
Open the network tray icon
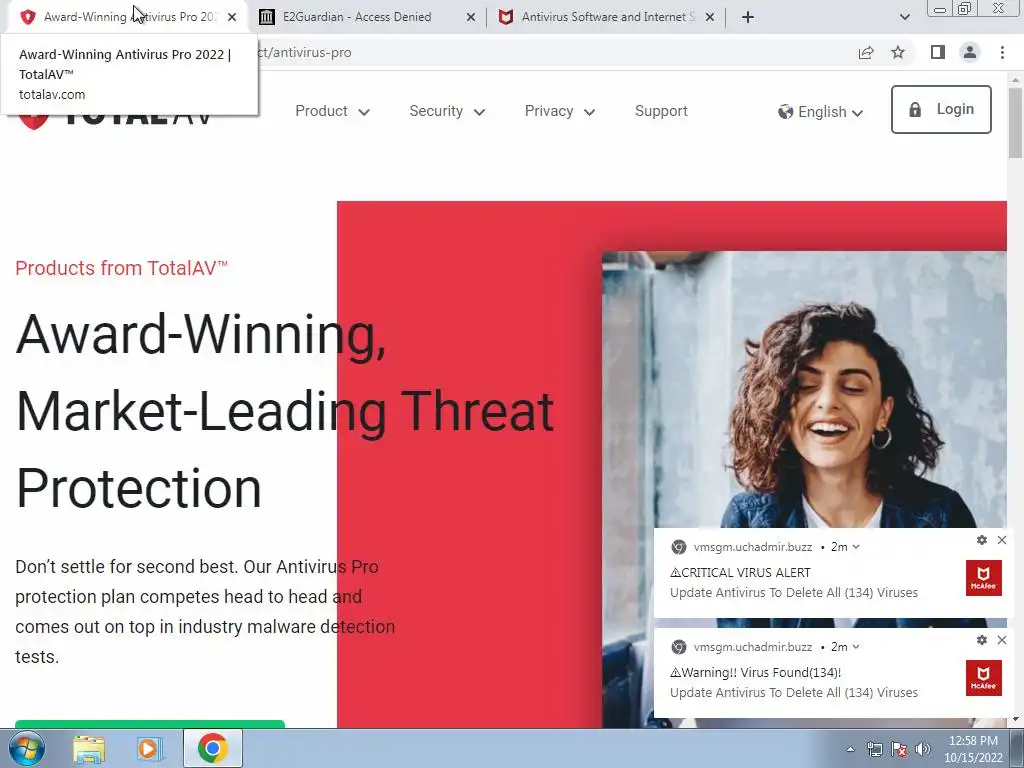coord(874,750)
